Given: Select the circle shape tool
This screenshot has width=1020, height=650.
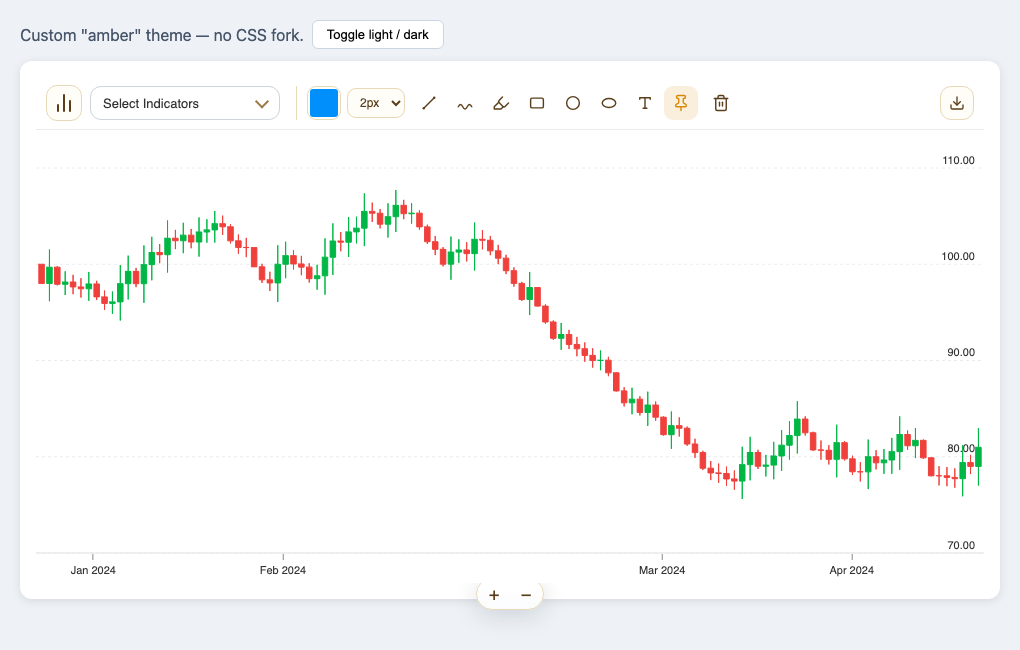Looking at the screenshot, I should pyautogui.click(x=572, y=103).
